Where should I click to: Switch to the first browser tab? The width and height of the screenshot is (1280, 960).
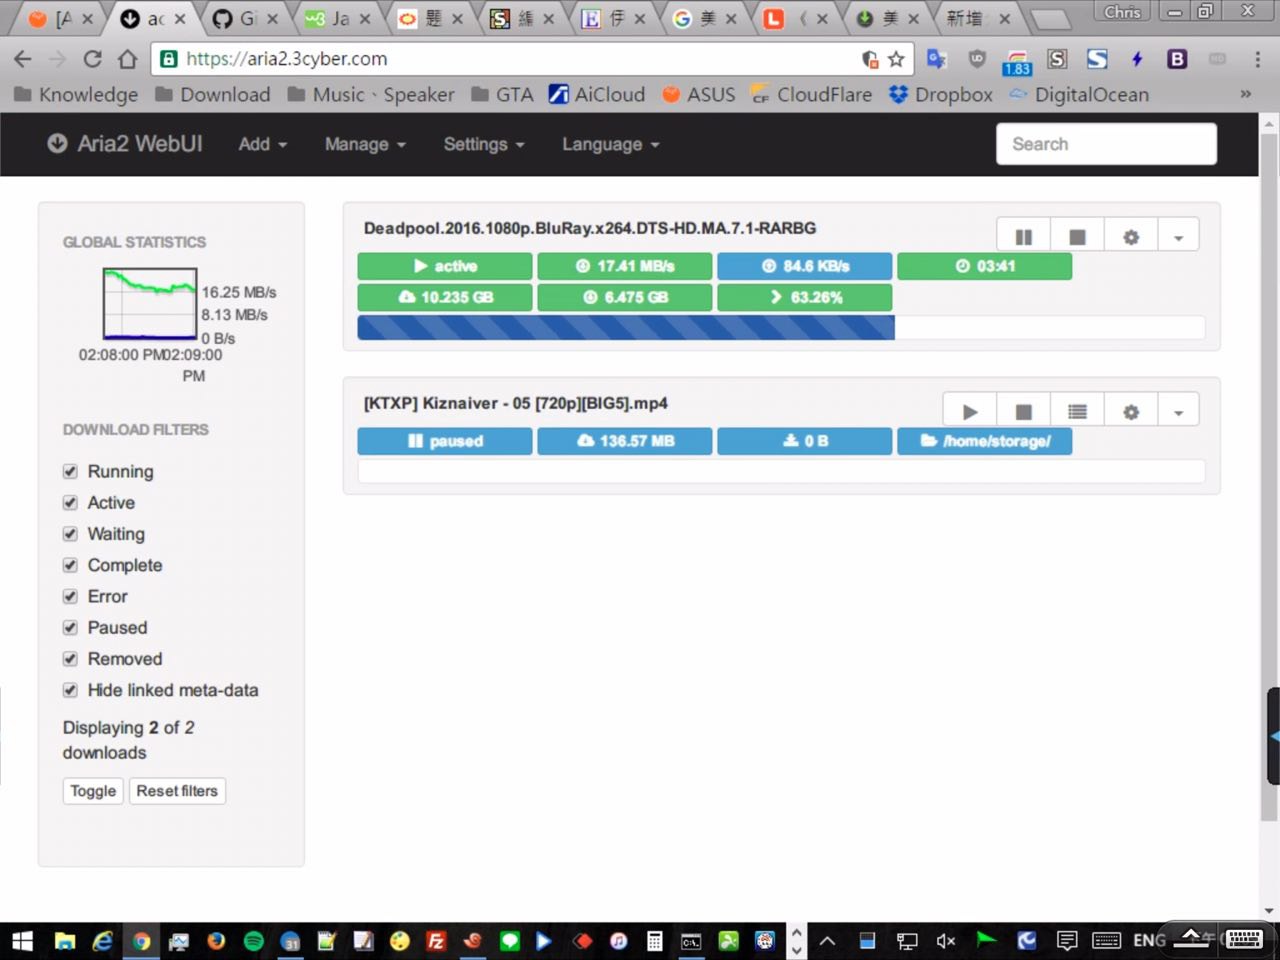[59, 18]
